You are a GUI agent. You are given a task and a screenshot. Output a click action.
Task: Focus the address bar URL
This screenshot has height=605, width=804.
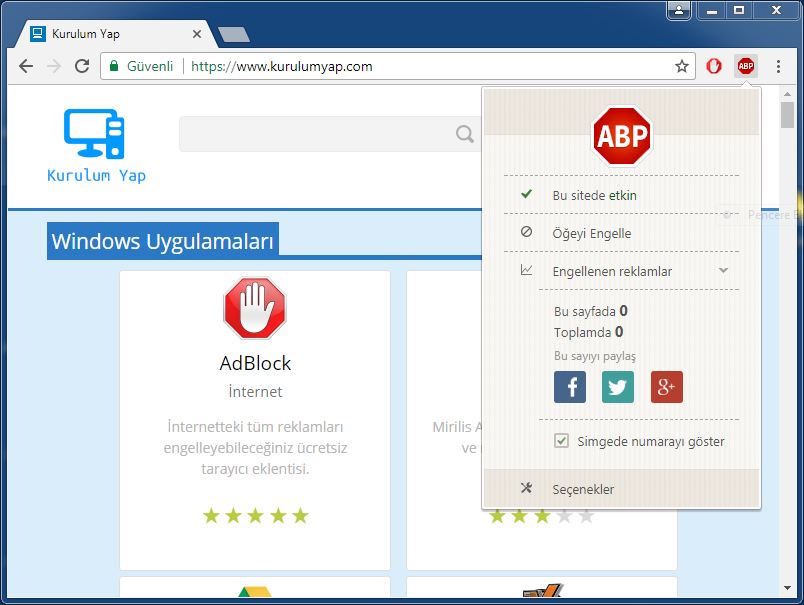pyautogui.click(x=281, y=66)
